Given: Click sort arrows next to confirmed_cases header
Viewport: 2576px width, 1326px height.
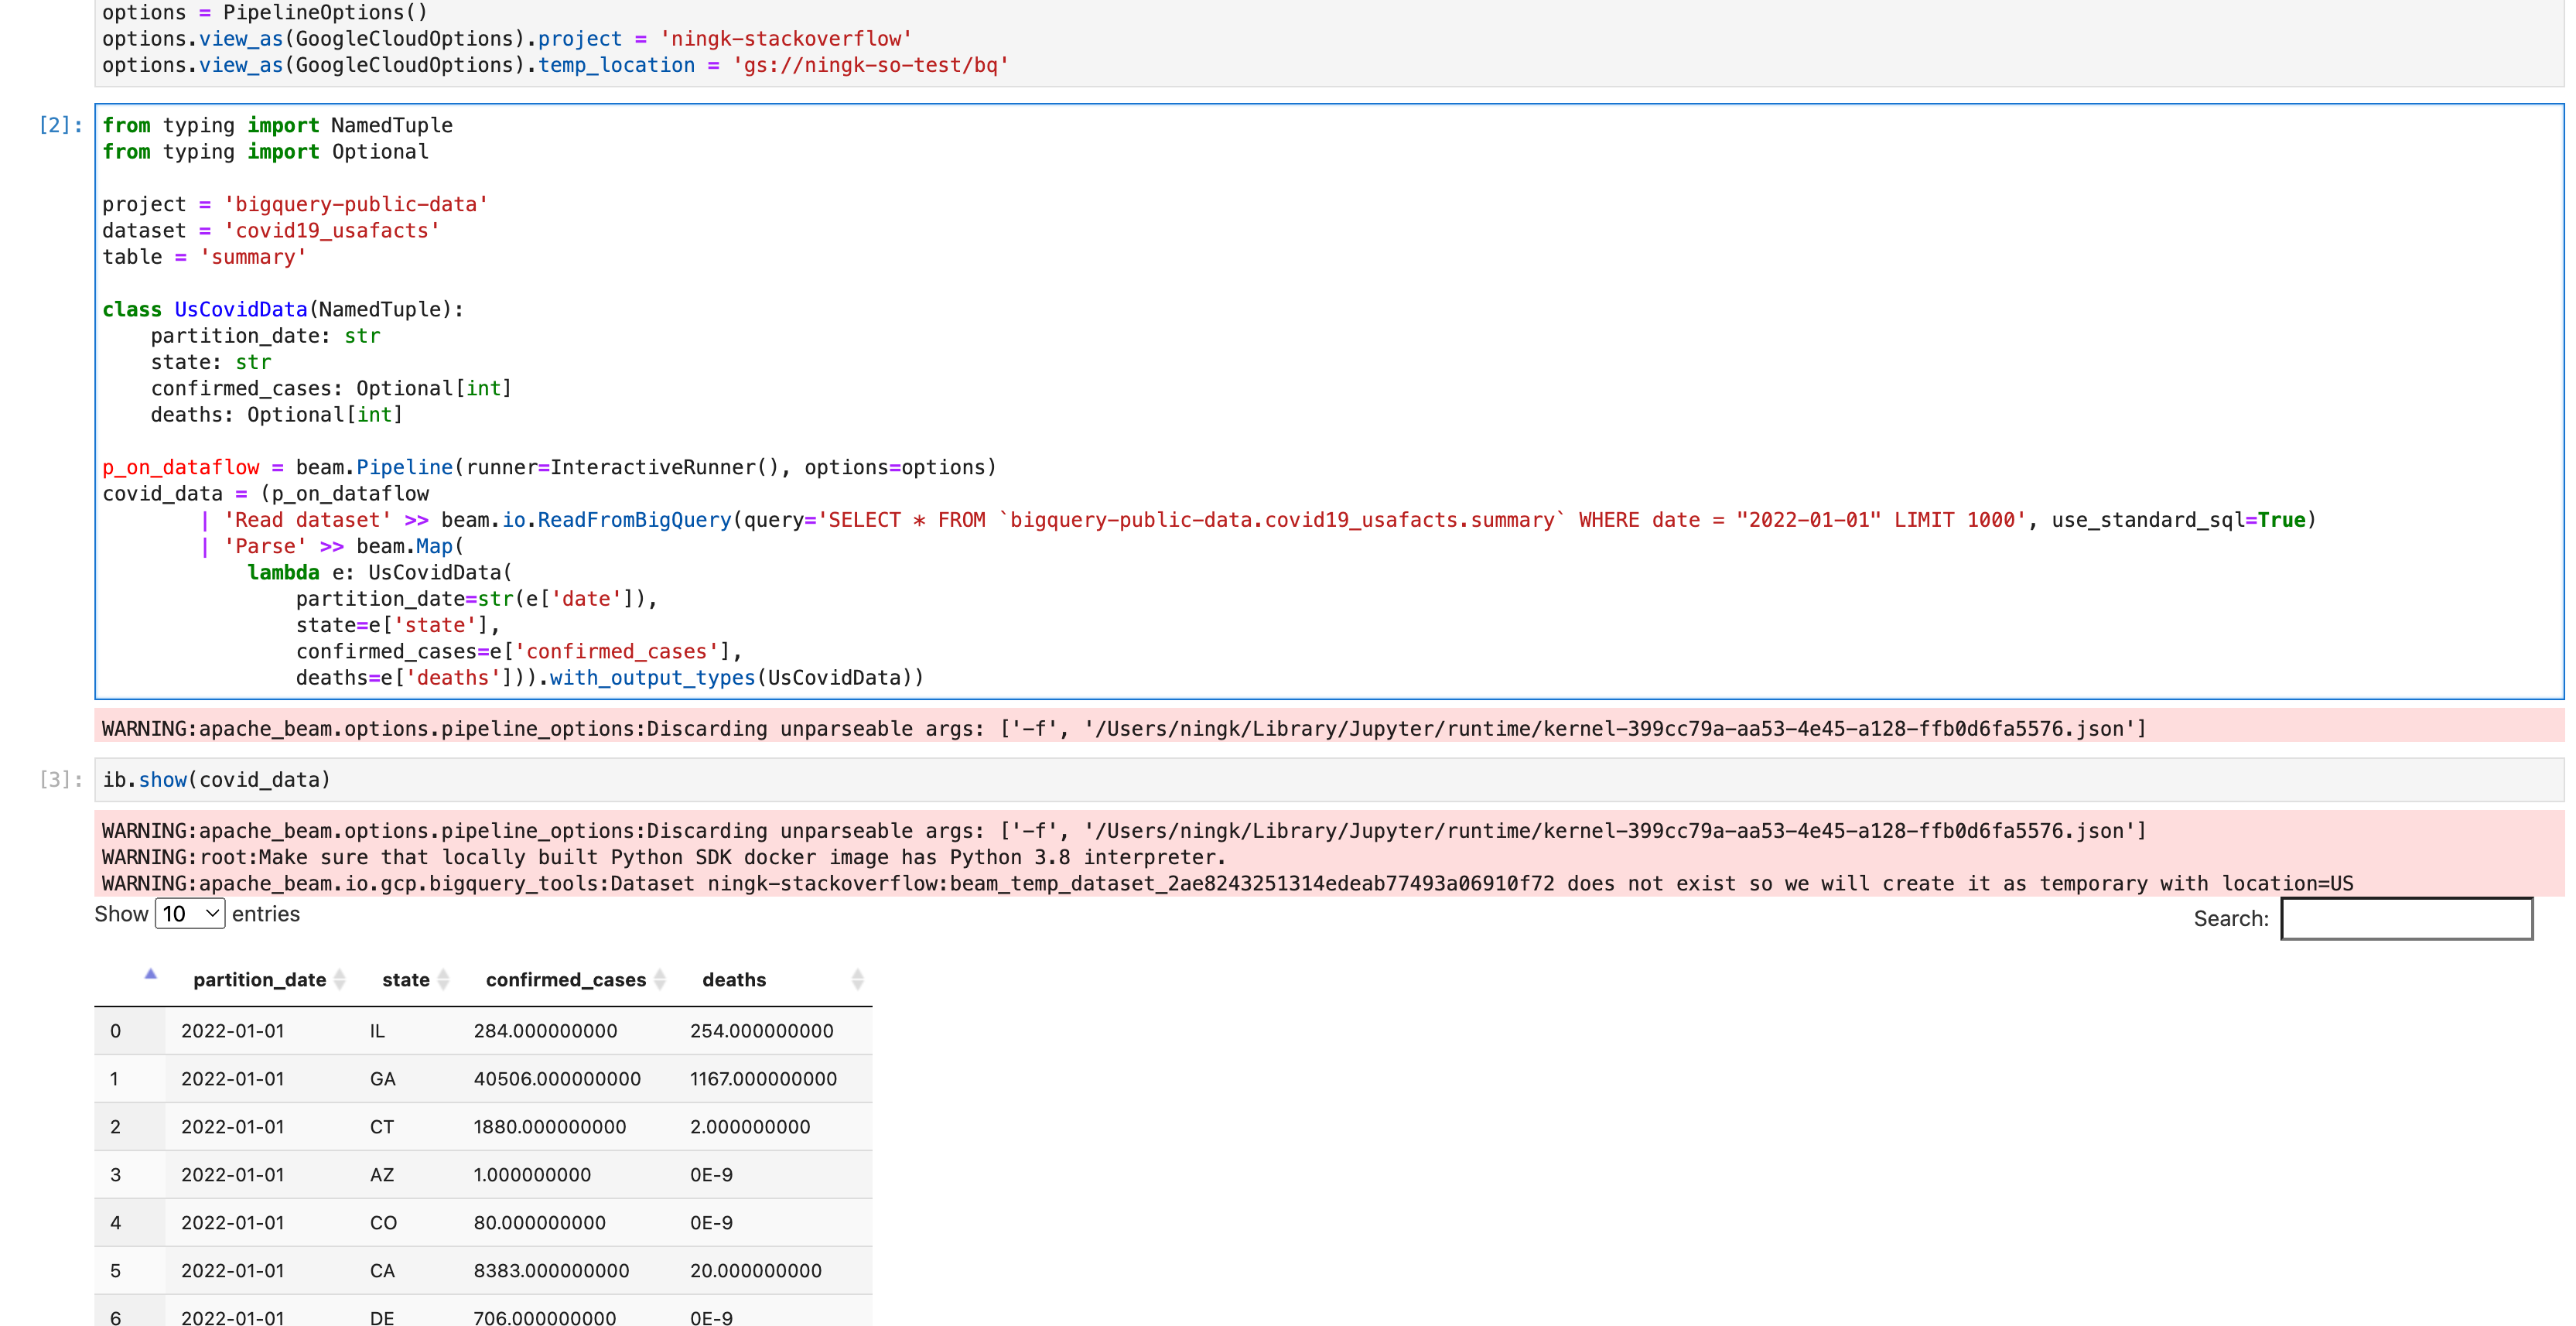Looking at the screenshot, I should coord(660,980).
